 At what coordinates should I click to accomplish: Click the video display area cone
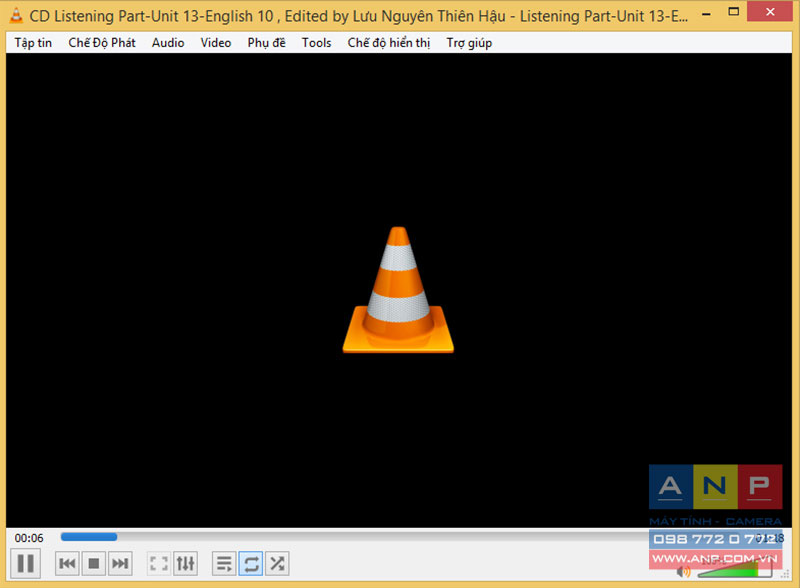pos(398,290)
